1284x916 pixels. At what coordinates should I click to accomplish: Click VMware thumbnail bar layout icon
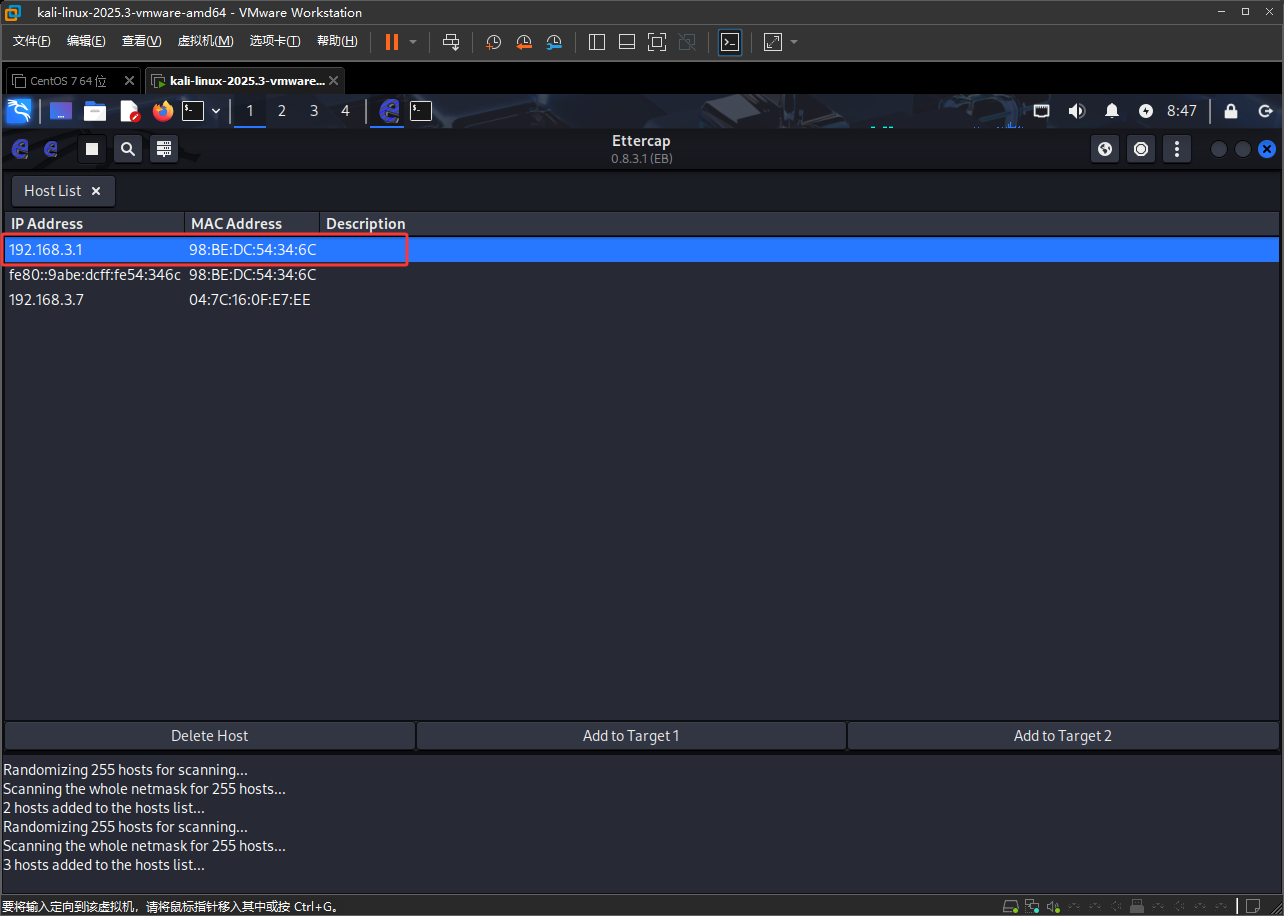627,42
